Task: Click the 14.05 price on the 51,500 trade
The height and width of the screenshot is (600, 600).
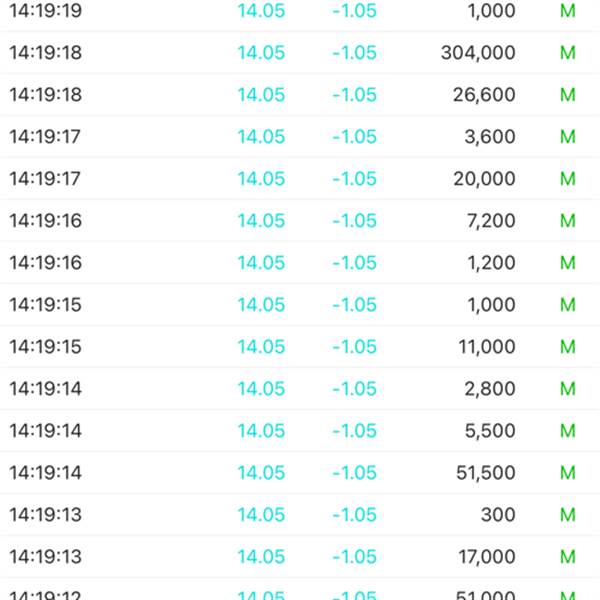Action: tap(261, 473)
